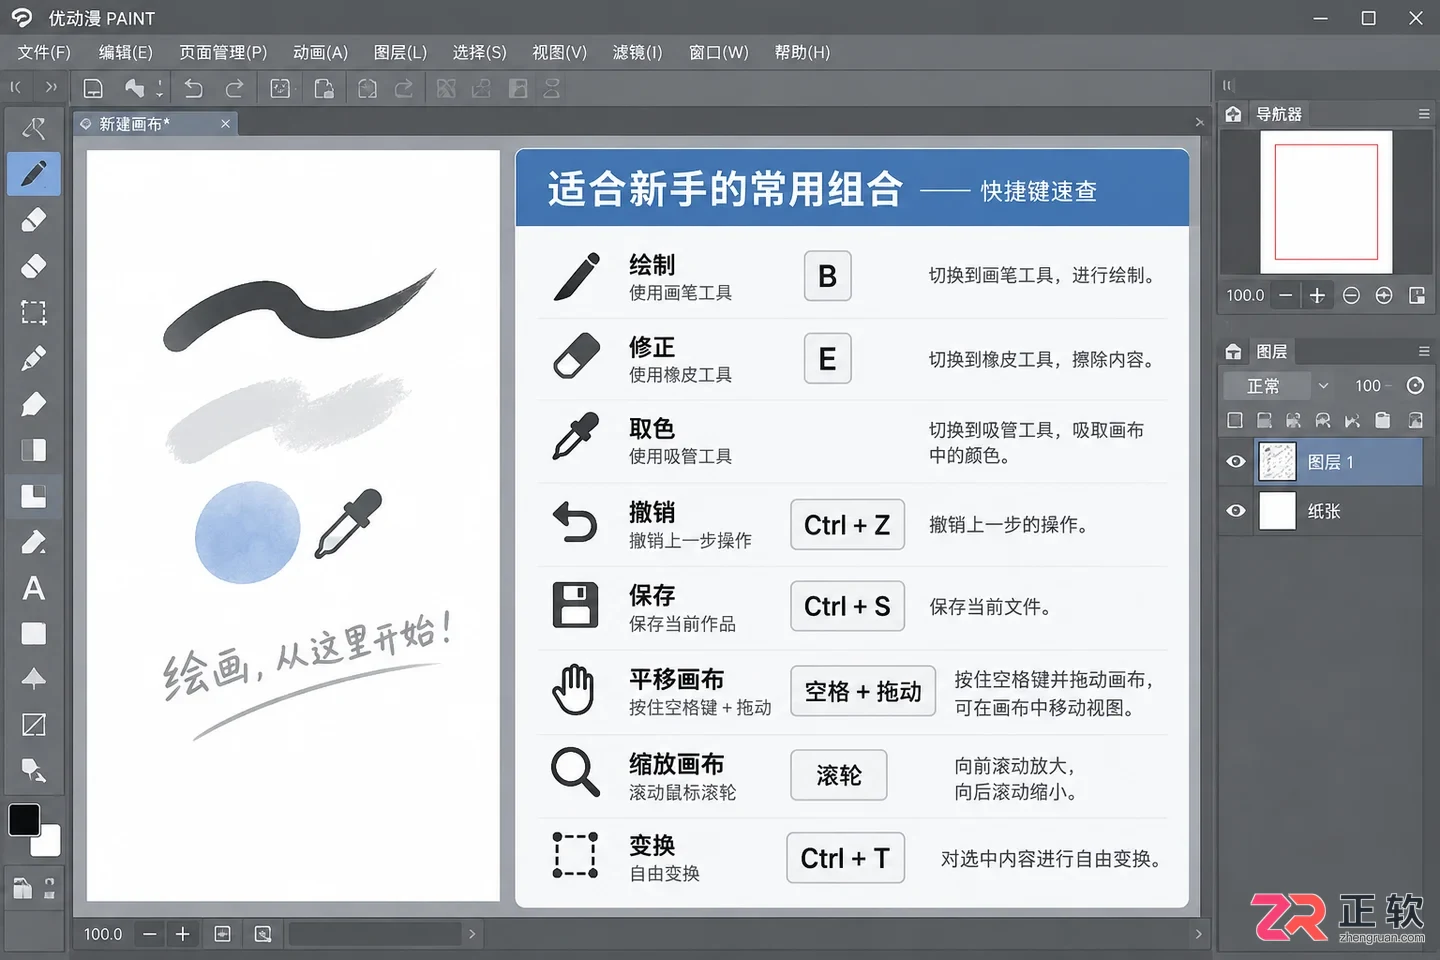Select the selection marquee tool
Image resolution: width=1440 pixels, height=960 pixels.
pyautogui.click(x=33, y=312)
